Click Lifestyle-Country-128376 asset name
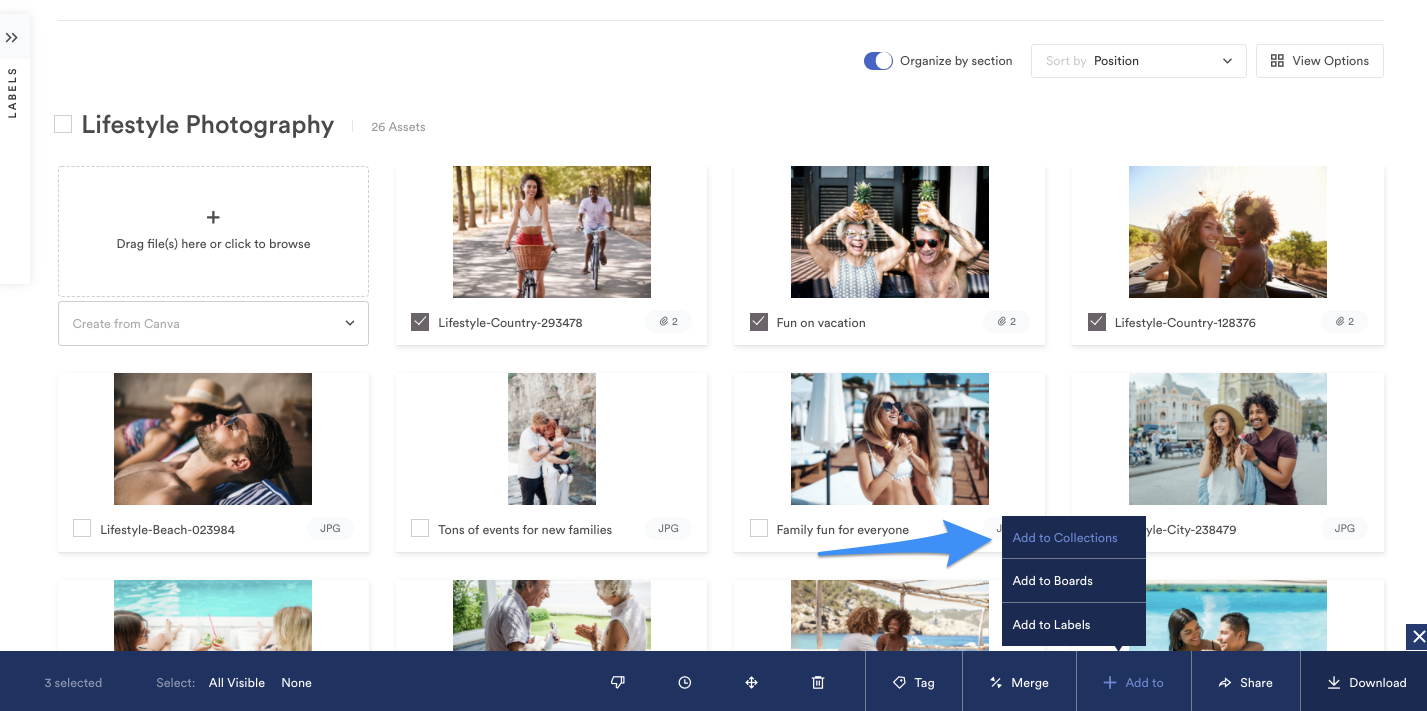The width and height of the screenshot is (1427, 711). pos(1185,323)
